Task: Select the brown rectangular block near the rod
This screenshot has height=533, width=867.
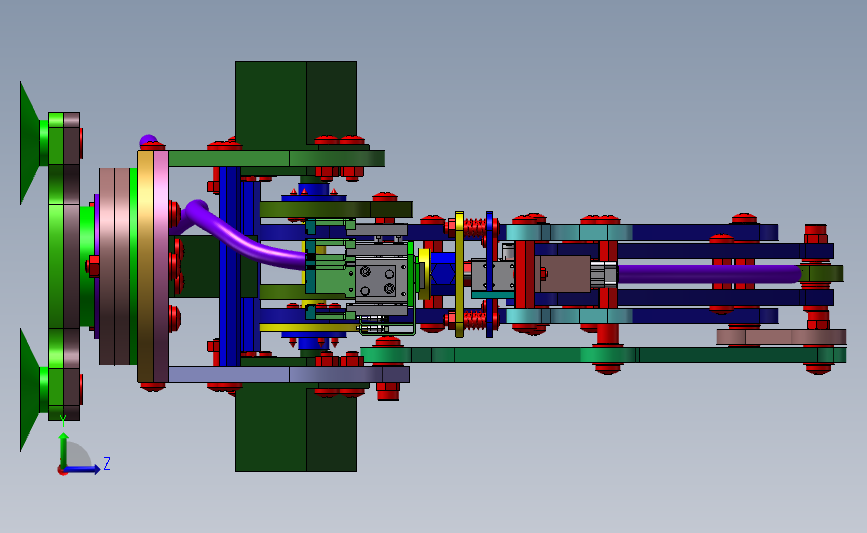Action: tap(565, 274)
